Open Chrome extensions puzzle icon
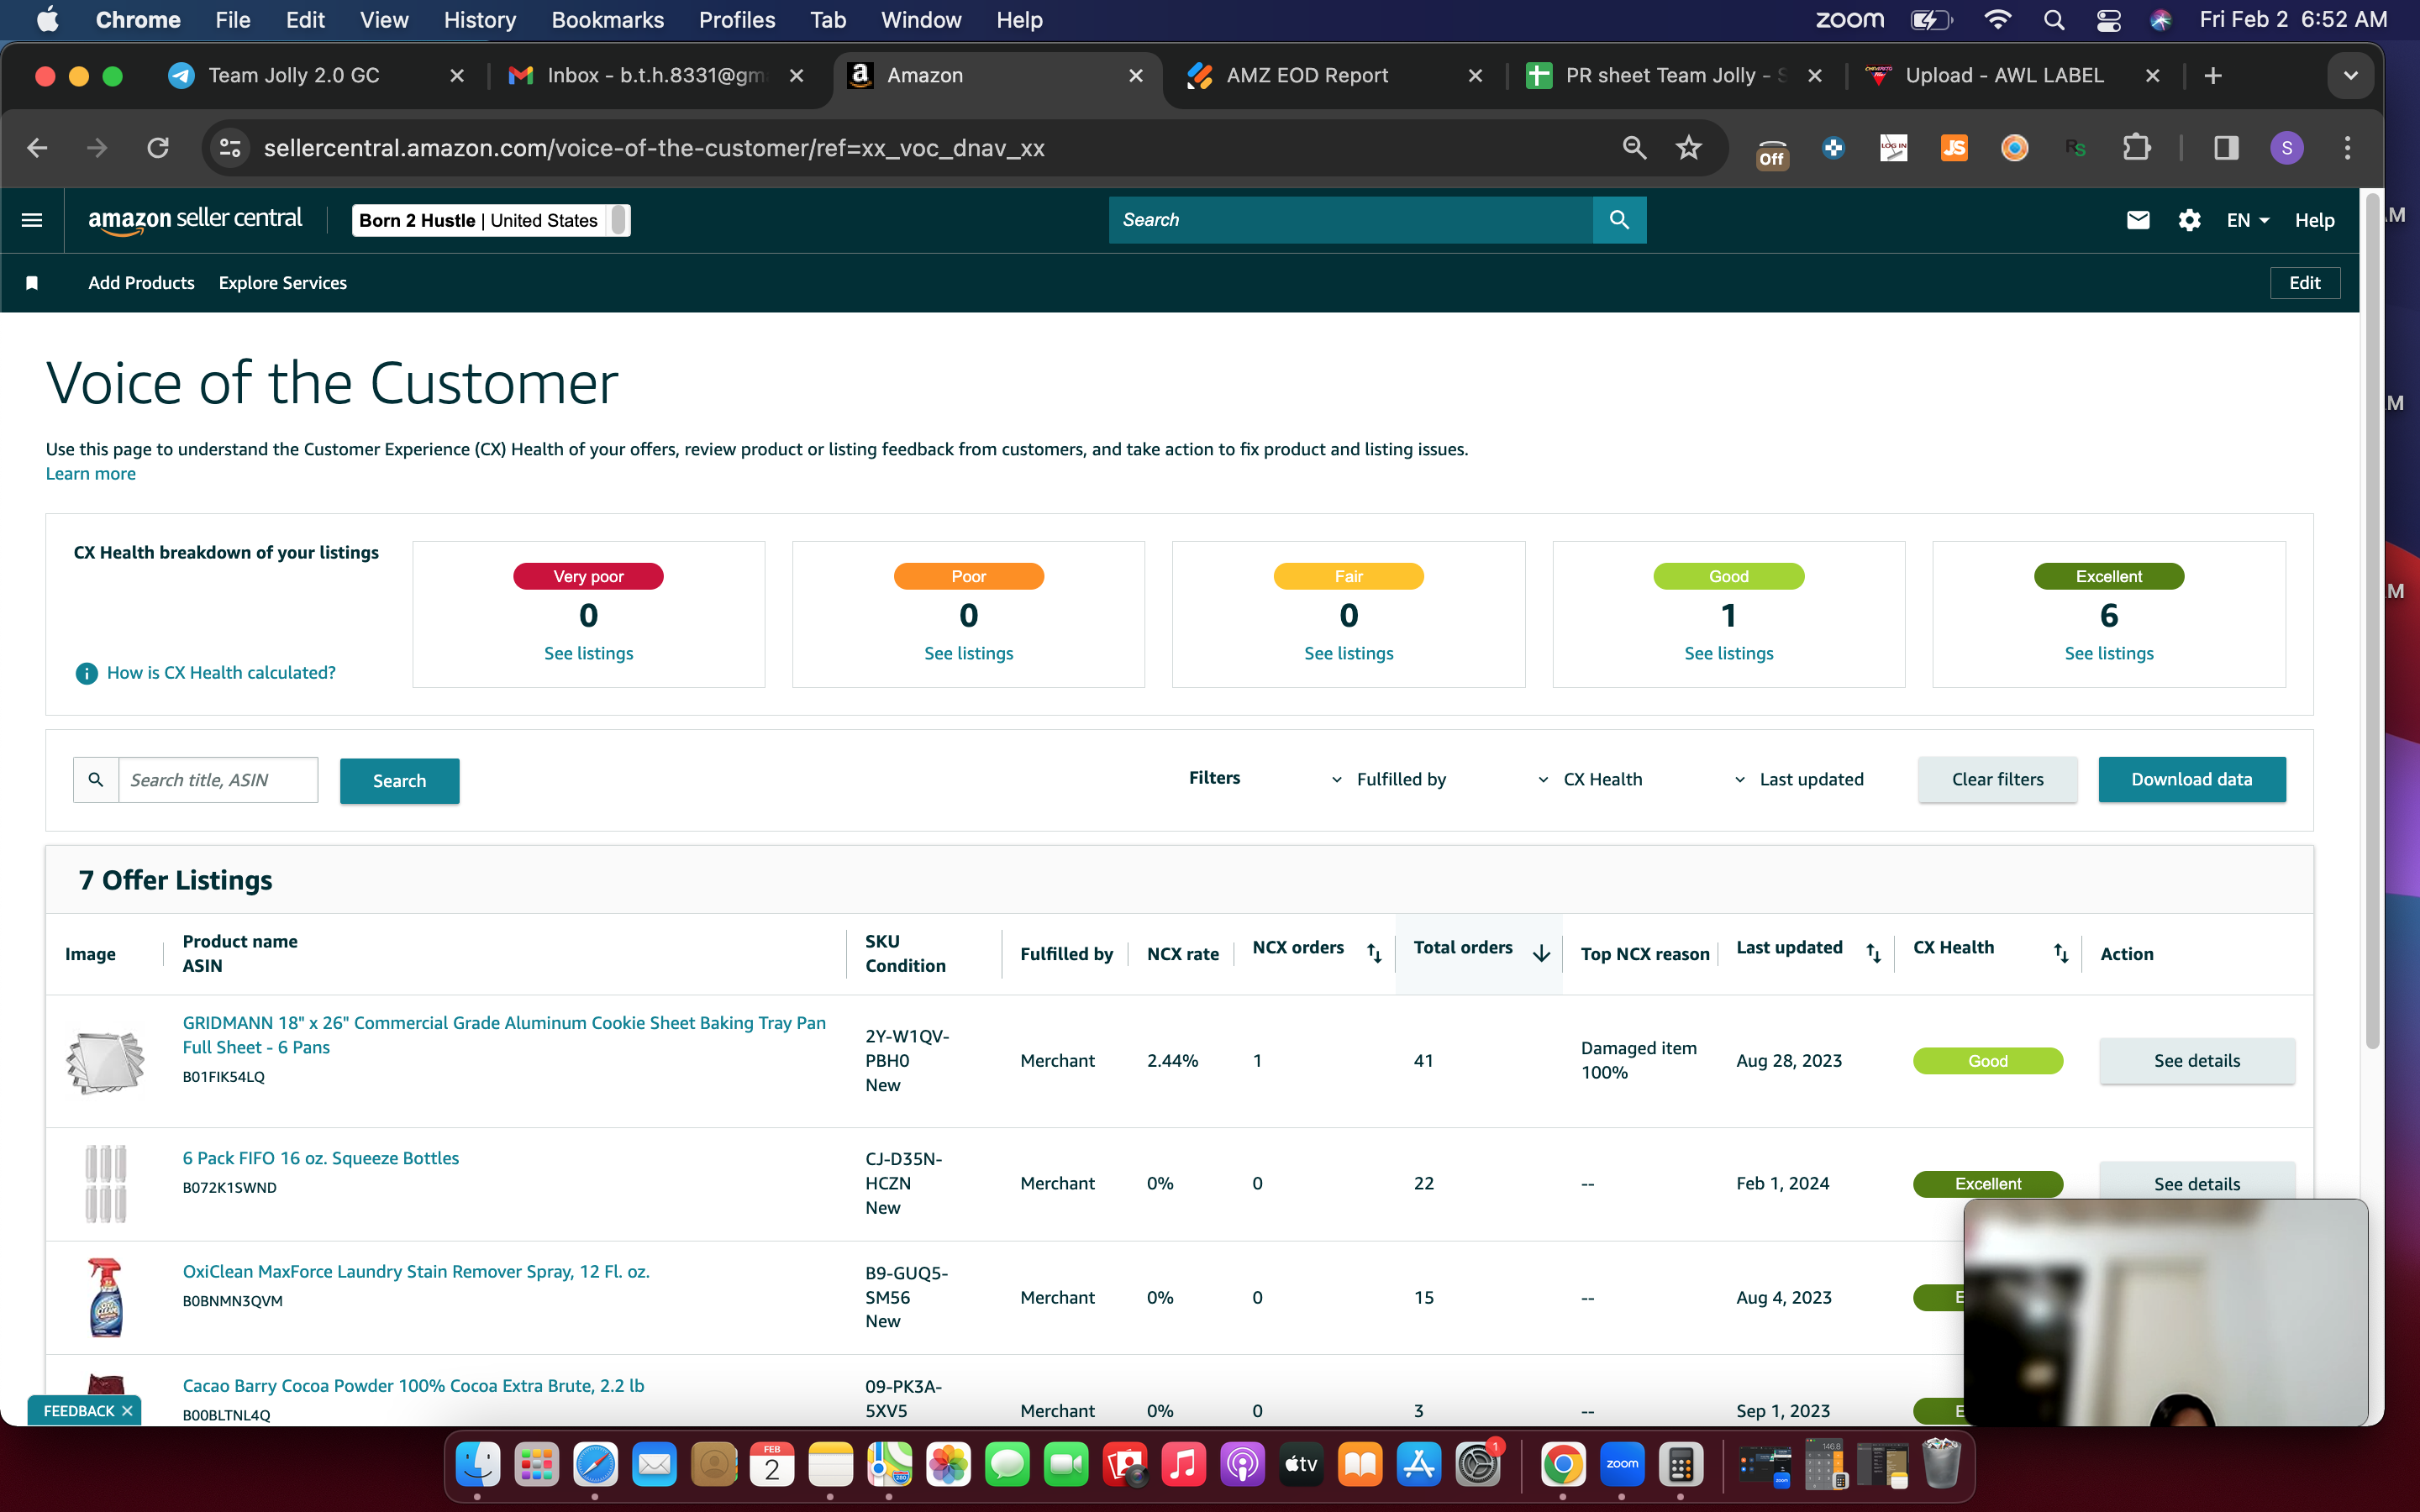Image resolution: width=2420 pixels, height=1512 pixels. [x=2136, y=148]
